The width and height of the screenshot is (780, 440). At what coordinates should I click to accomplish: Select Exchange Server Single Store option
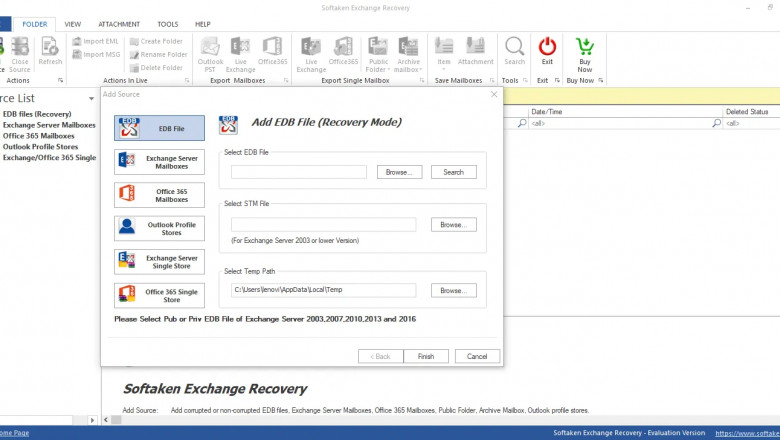click(x=159, y=262)
